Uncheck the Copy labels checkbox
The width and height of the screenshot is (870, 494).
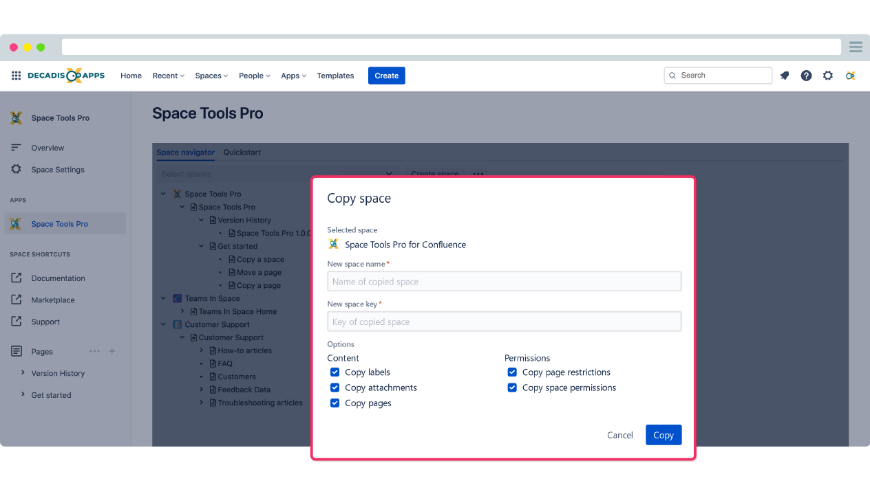click(x=335, y=372)
